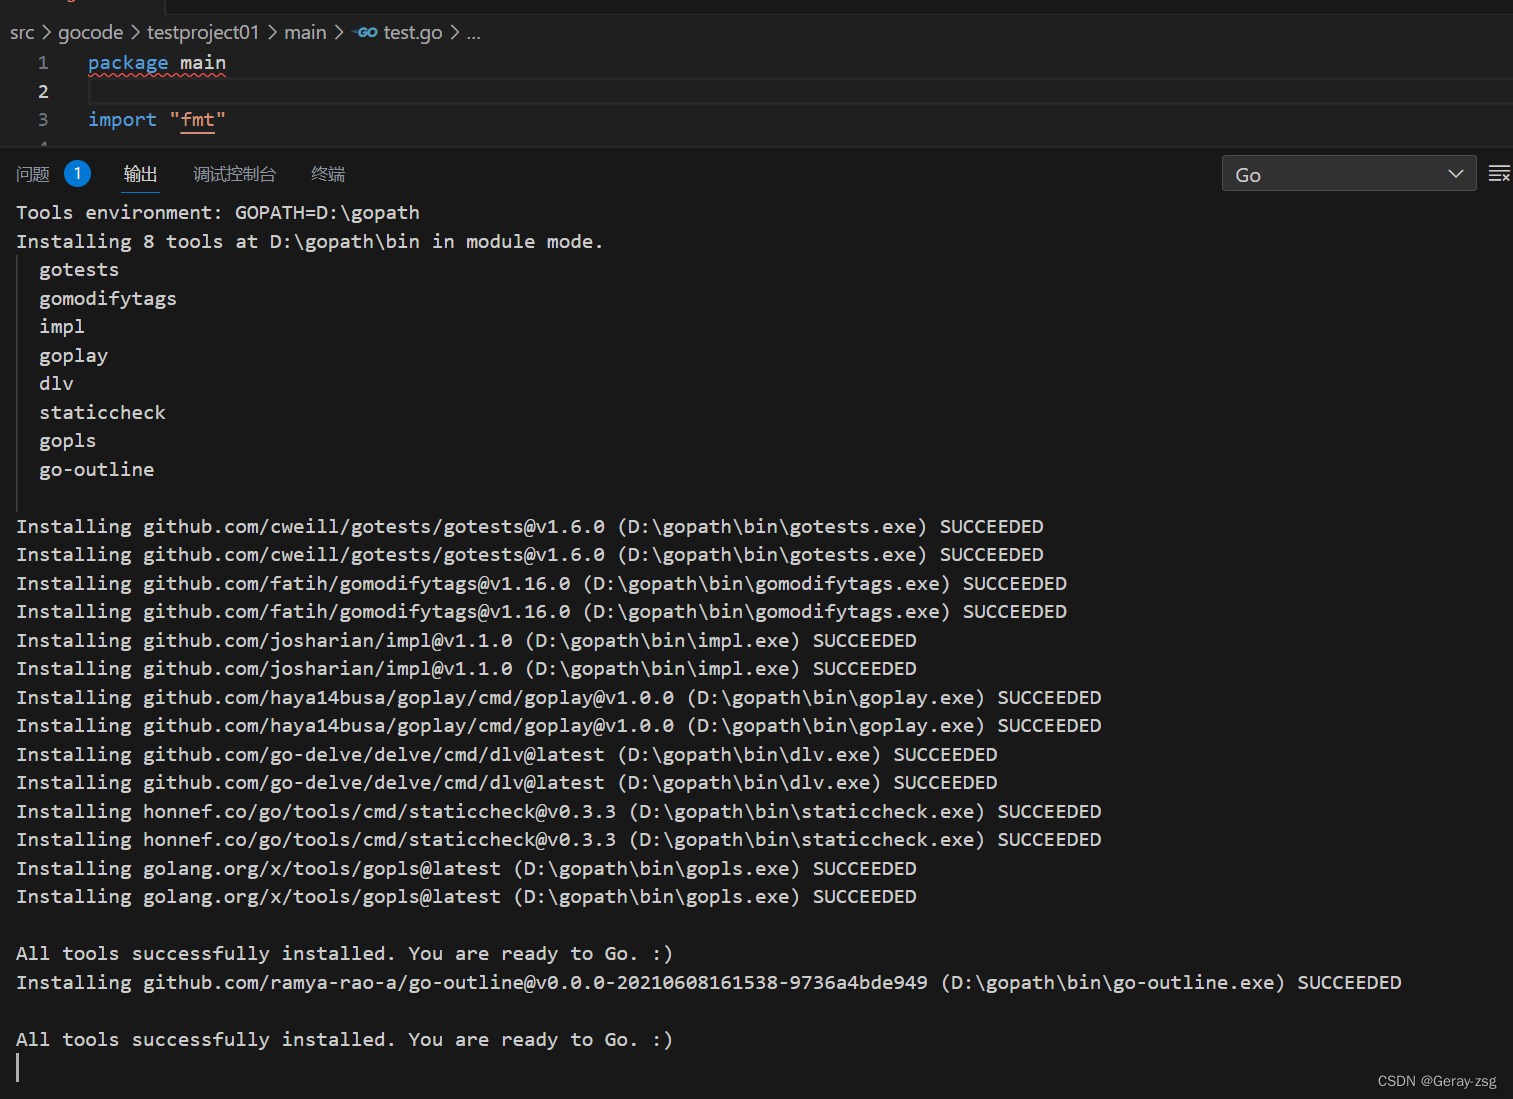Click the first dlv@latest installing line

click(x=507, y=755)
